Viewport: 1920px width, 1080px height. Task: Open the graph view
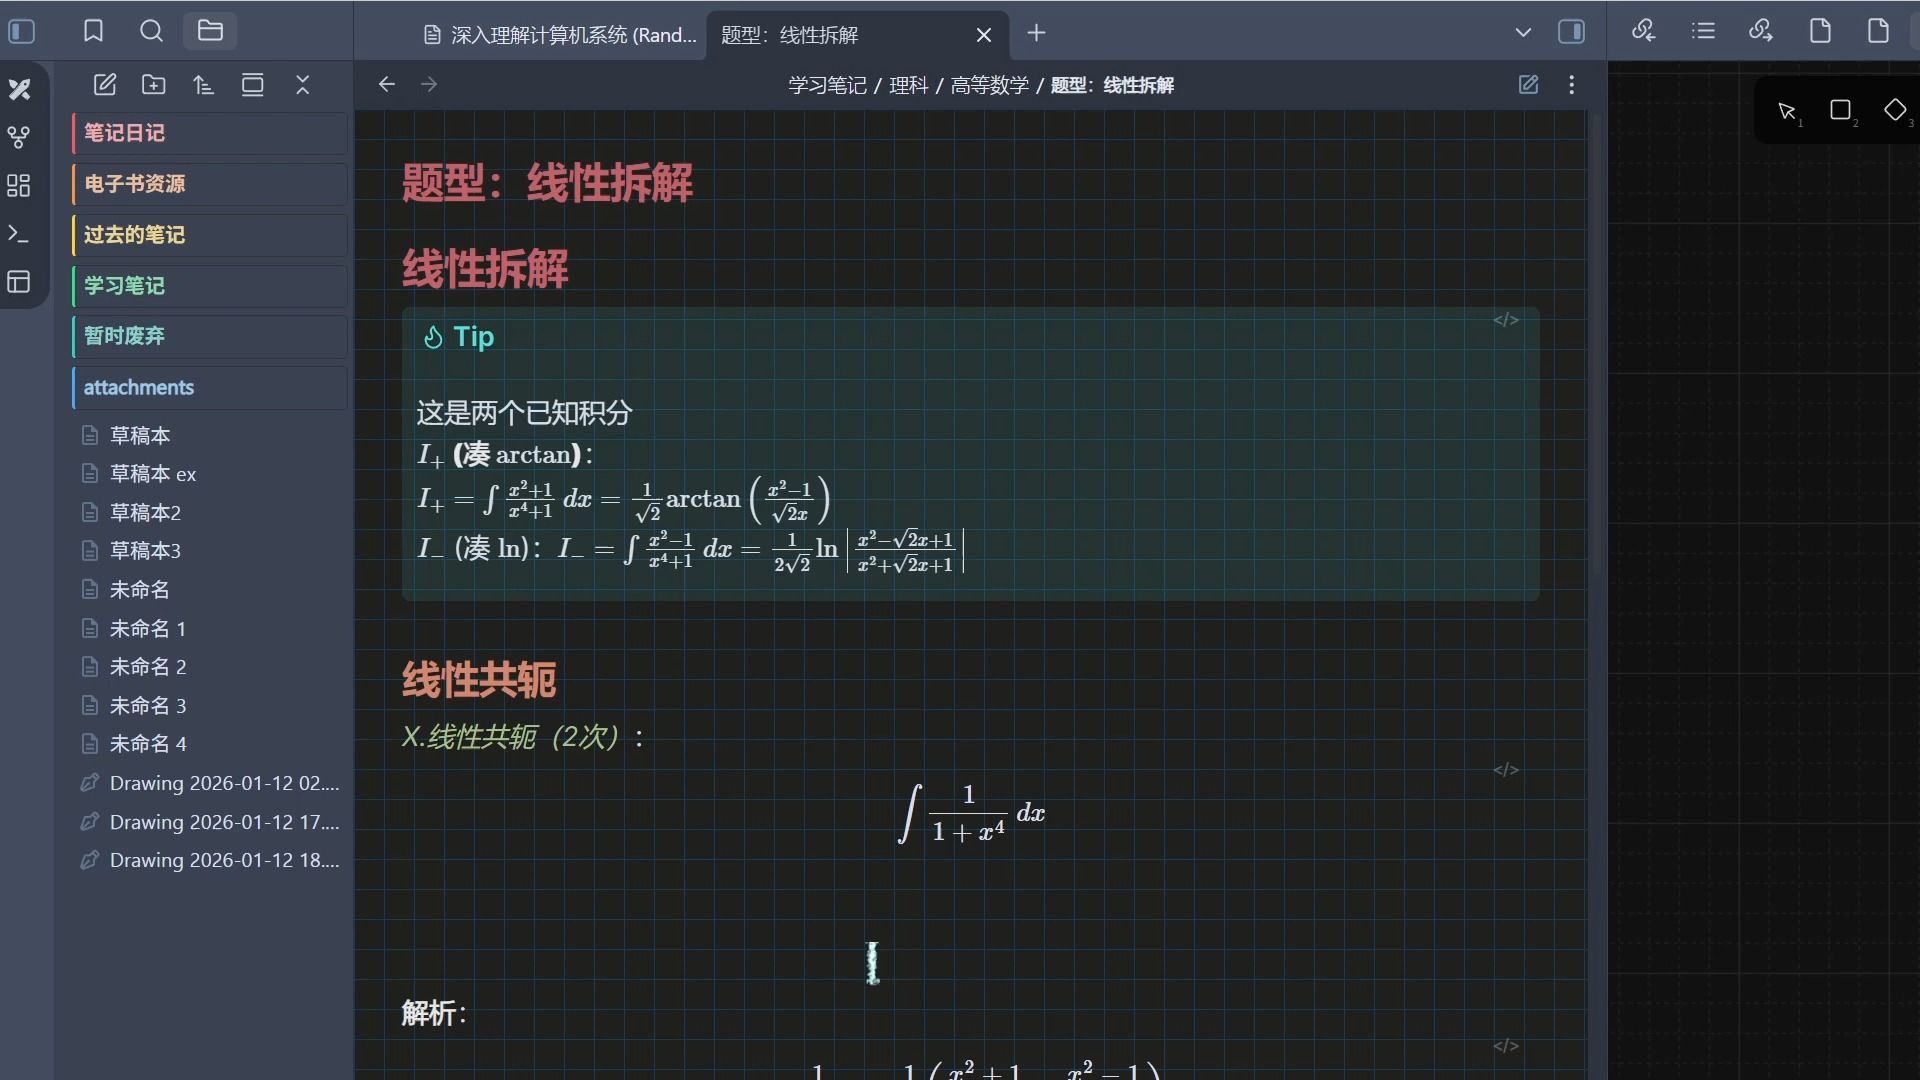(19, 137)
